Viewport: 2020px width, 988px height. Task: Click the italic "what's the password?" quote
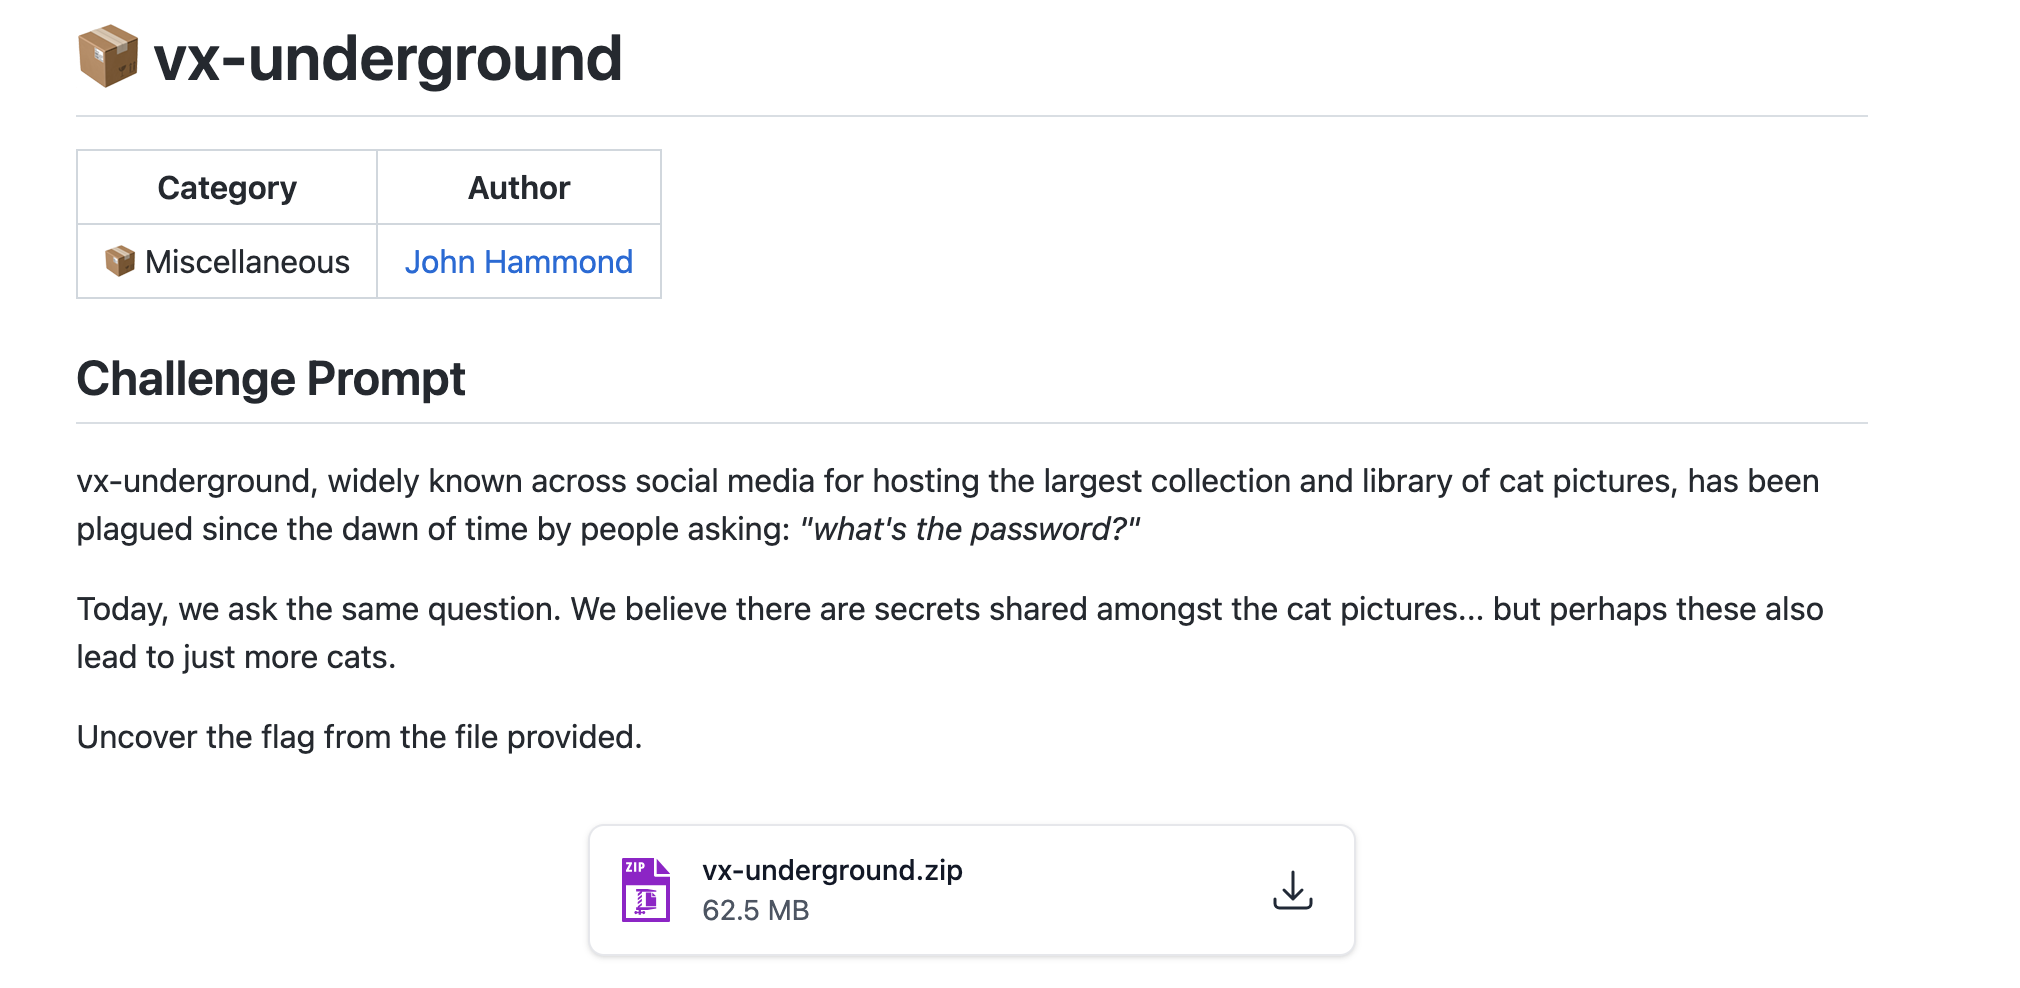pyautogui.click(x=969, y=529)
